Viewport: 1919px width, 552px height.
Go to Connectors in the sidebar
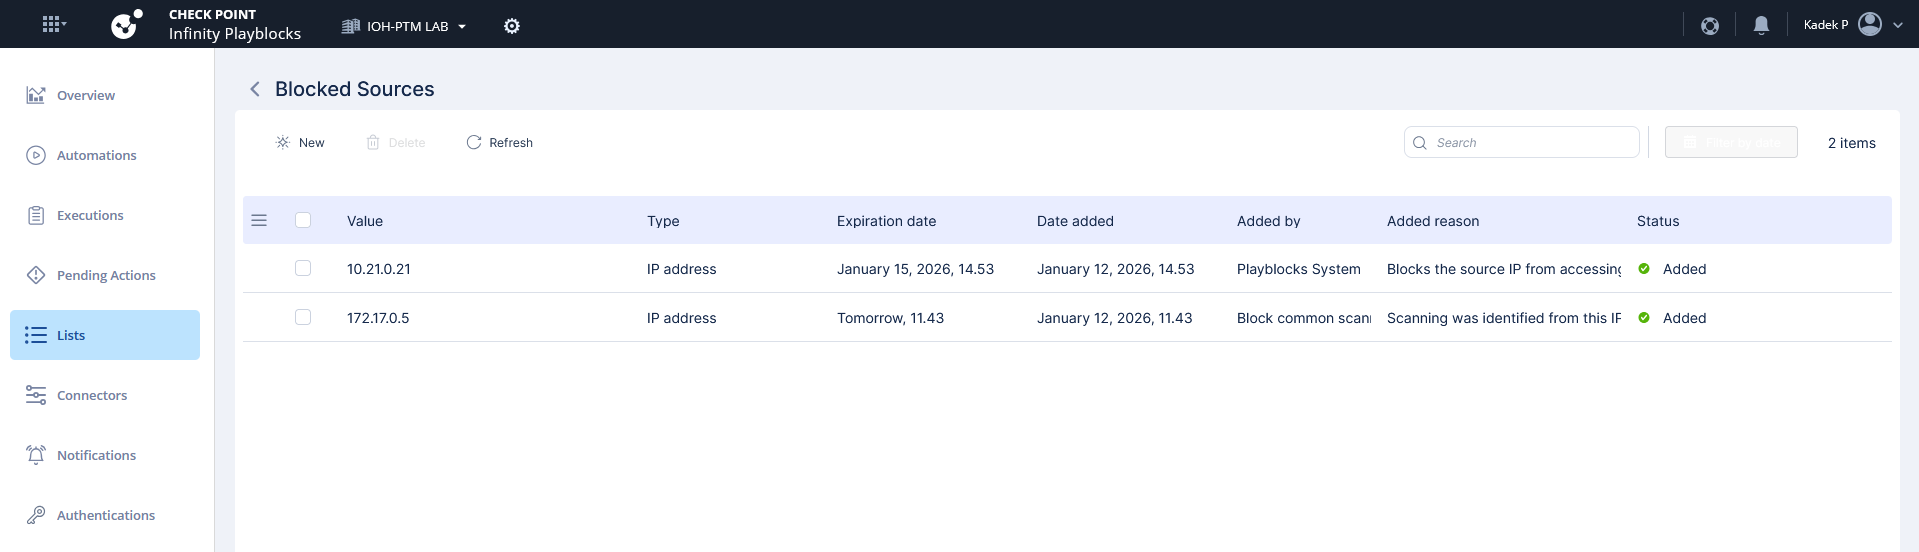click(92, 395)
